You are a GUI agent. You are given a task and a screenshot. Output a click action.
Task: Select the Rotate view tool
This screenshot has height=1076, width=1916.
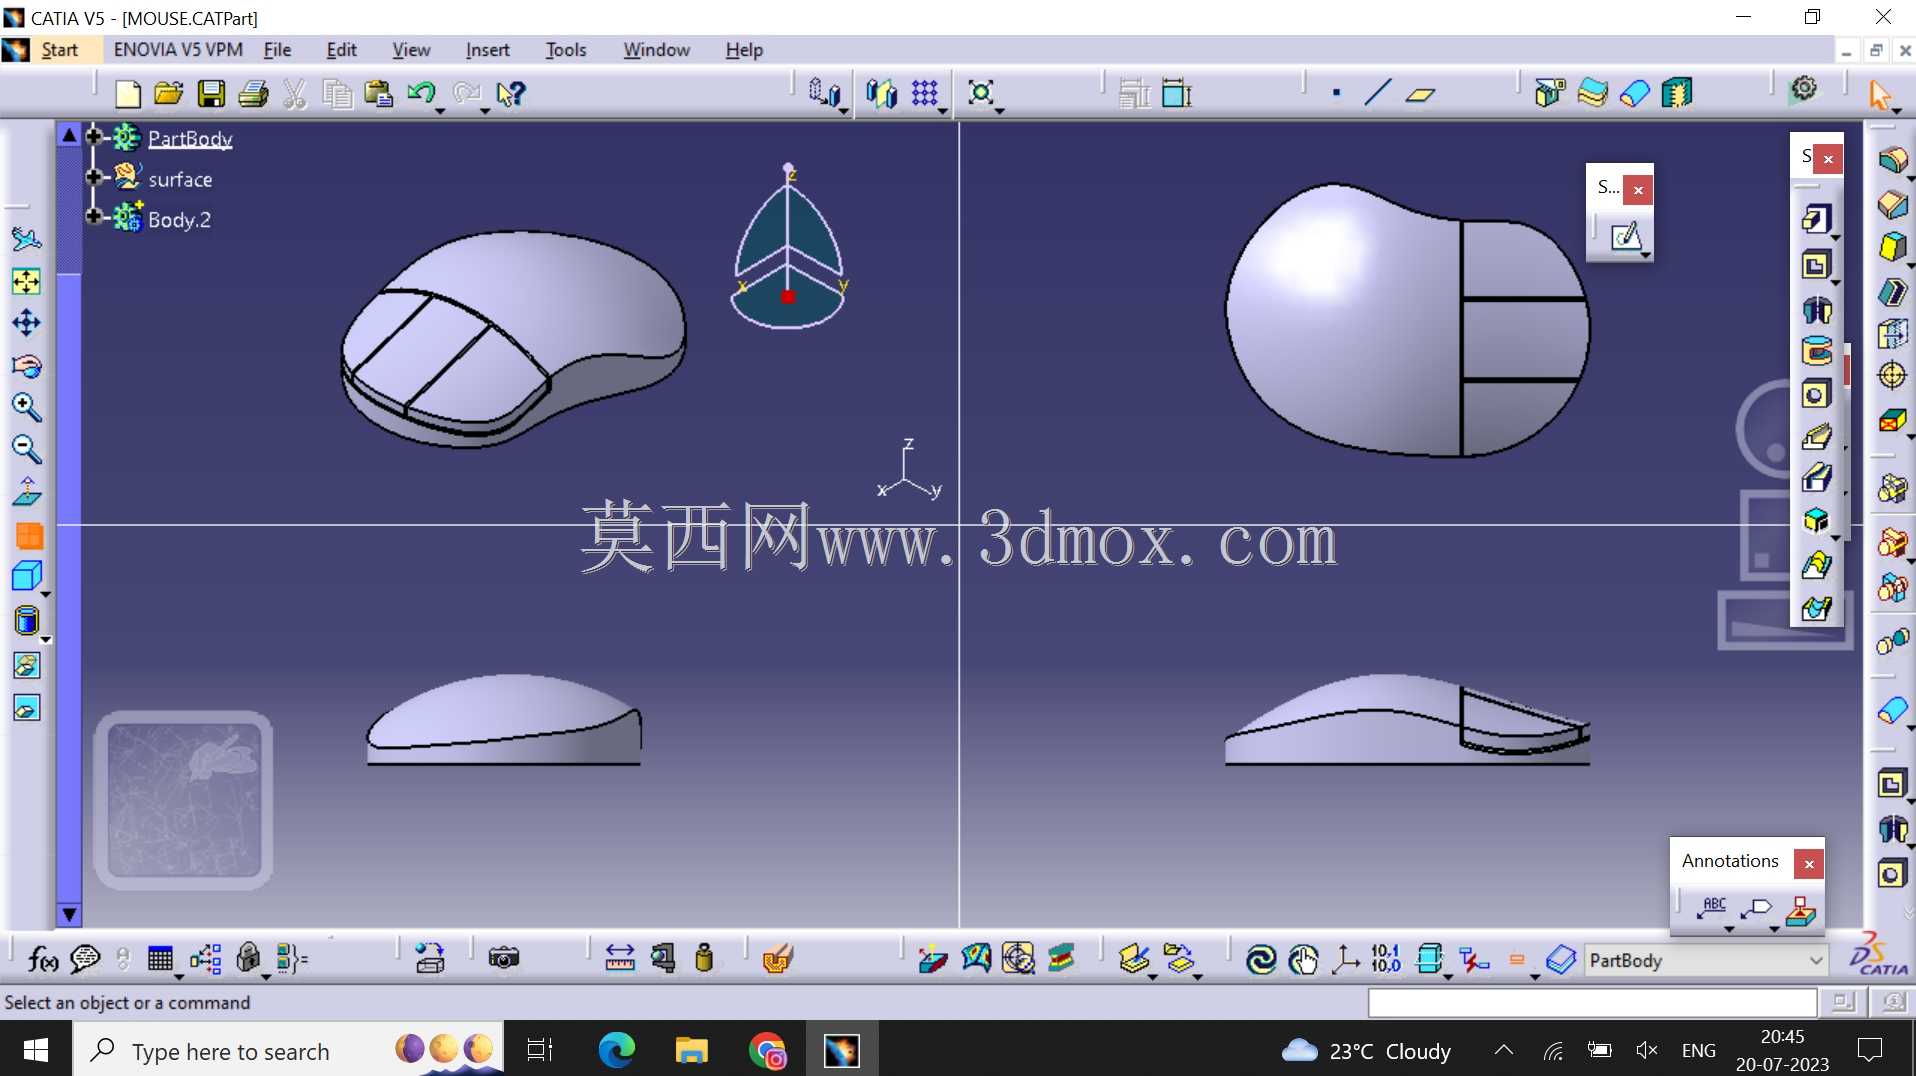(26, 366)
